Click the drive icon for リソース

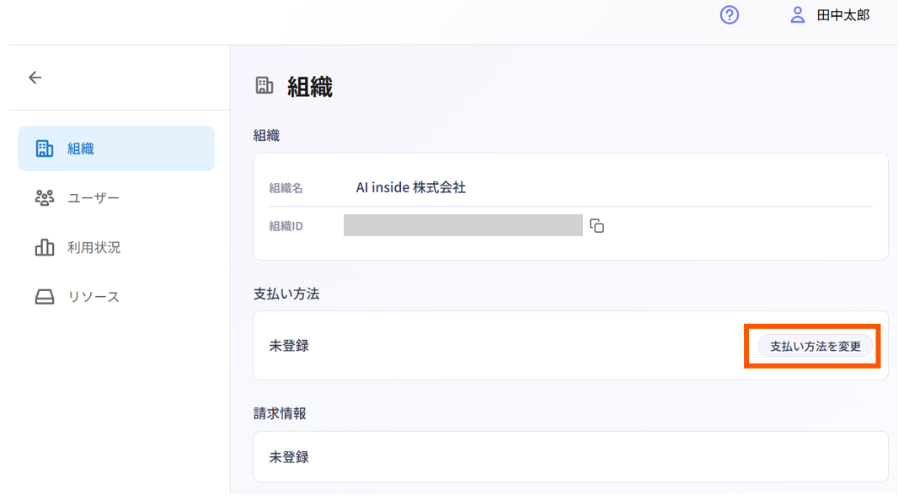[44, 296]
